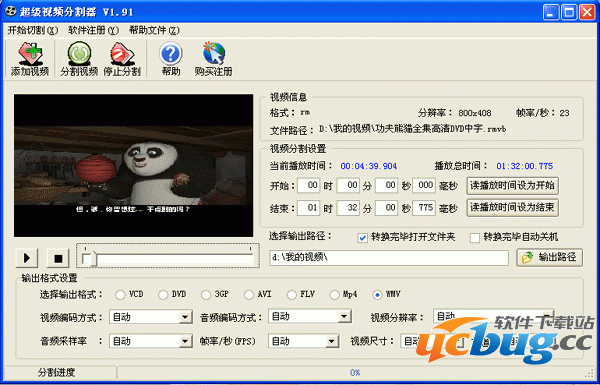Click the start second field
The height and width of the screenshot is (385, 600).
coord(386,186)
